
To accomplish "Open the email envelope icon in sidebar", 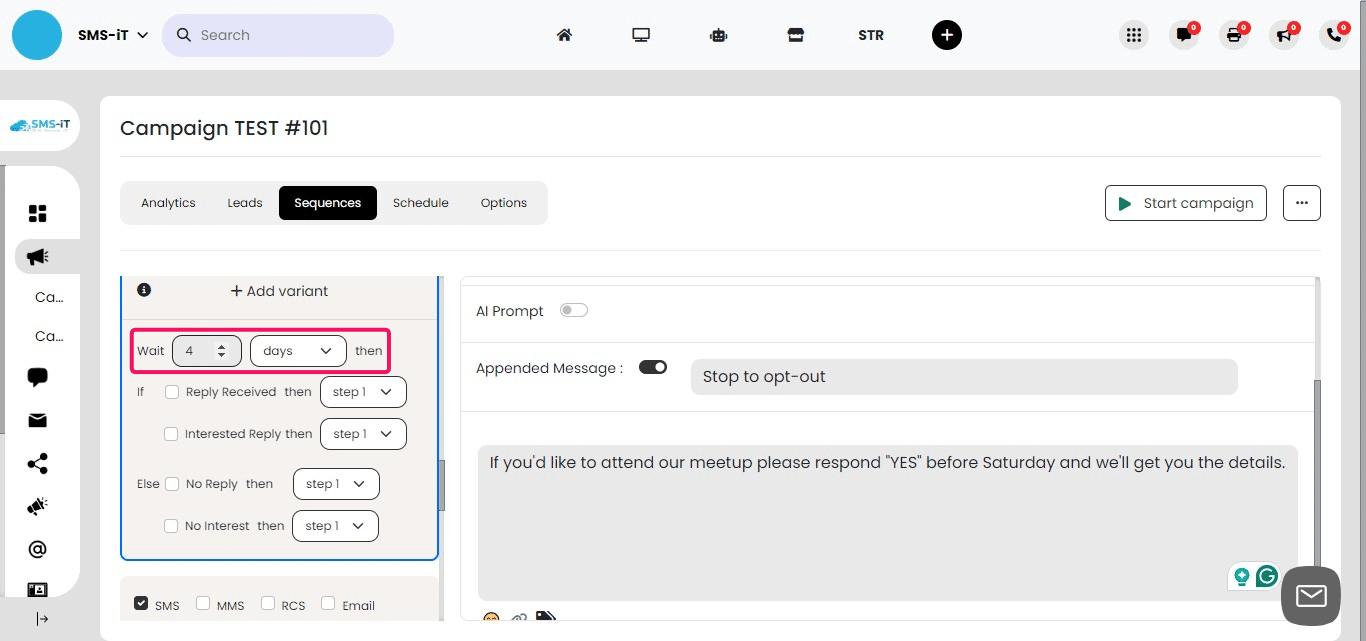I will (37, 420).
